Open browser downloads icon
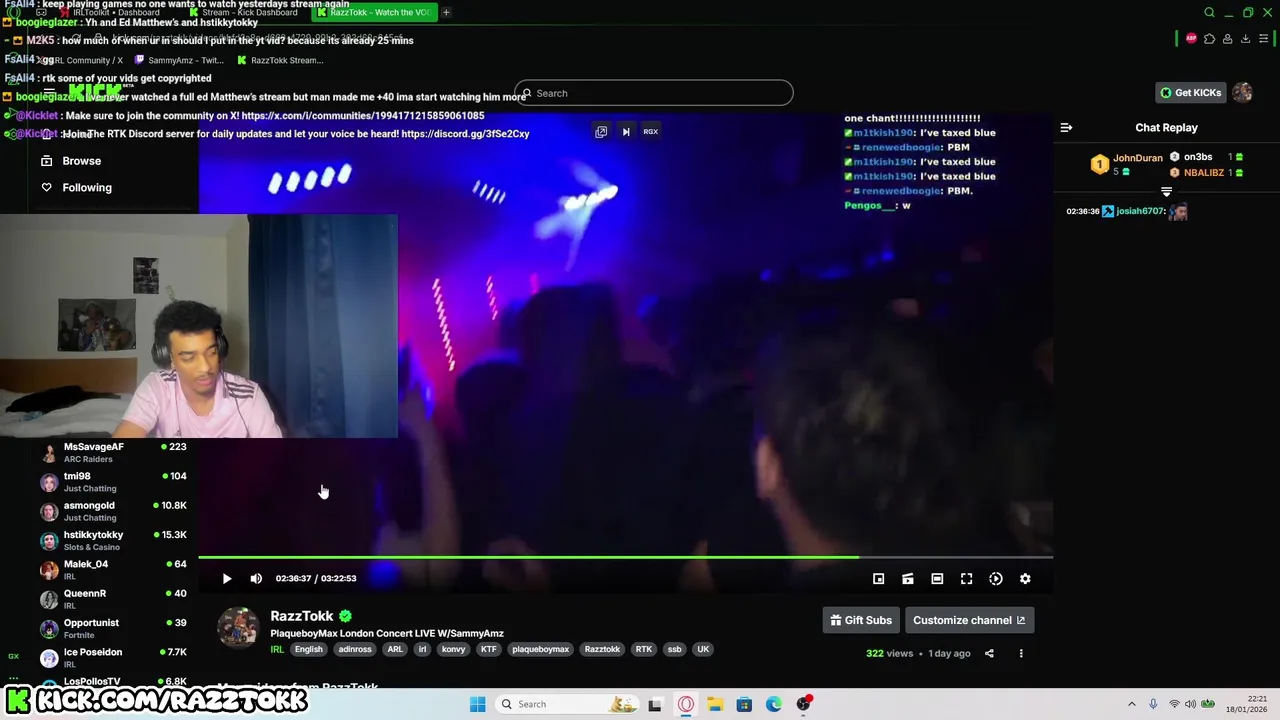The height and width of the screenshot is (720, 1280). click(1245, 38)
